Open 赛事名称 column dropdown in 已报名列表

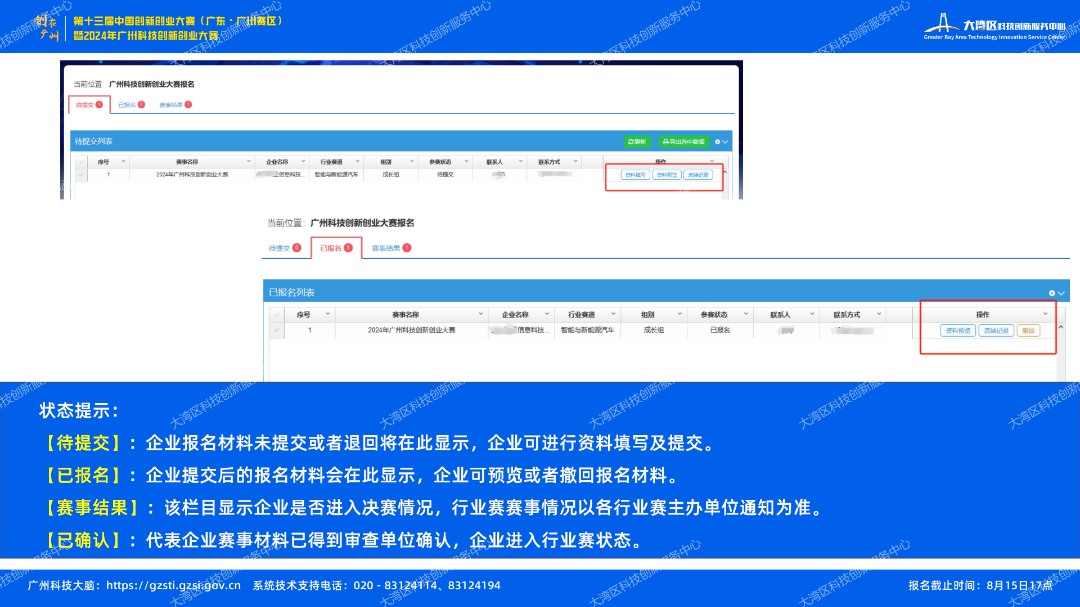(x=481, y=314)
